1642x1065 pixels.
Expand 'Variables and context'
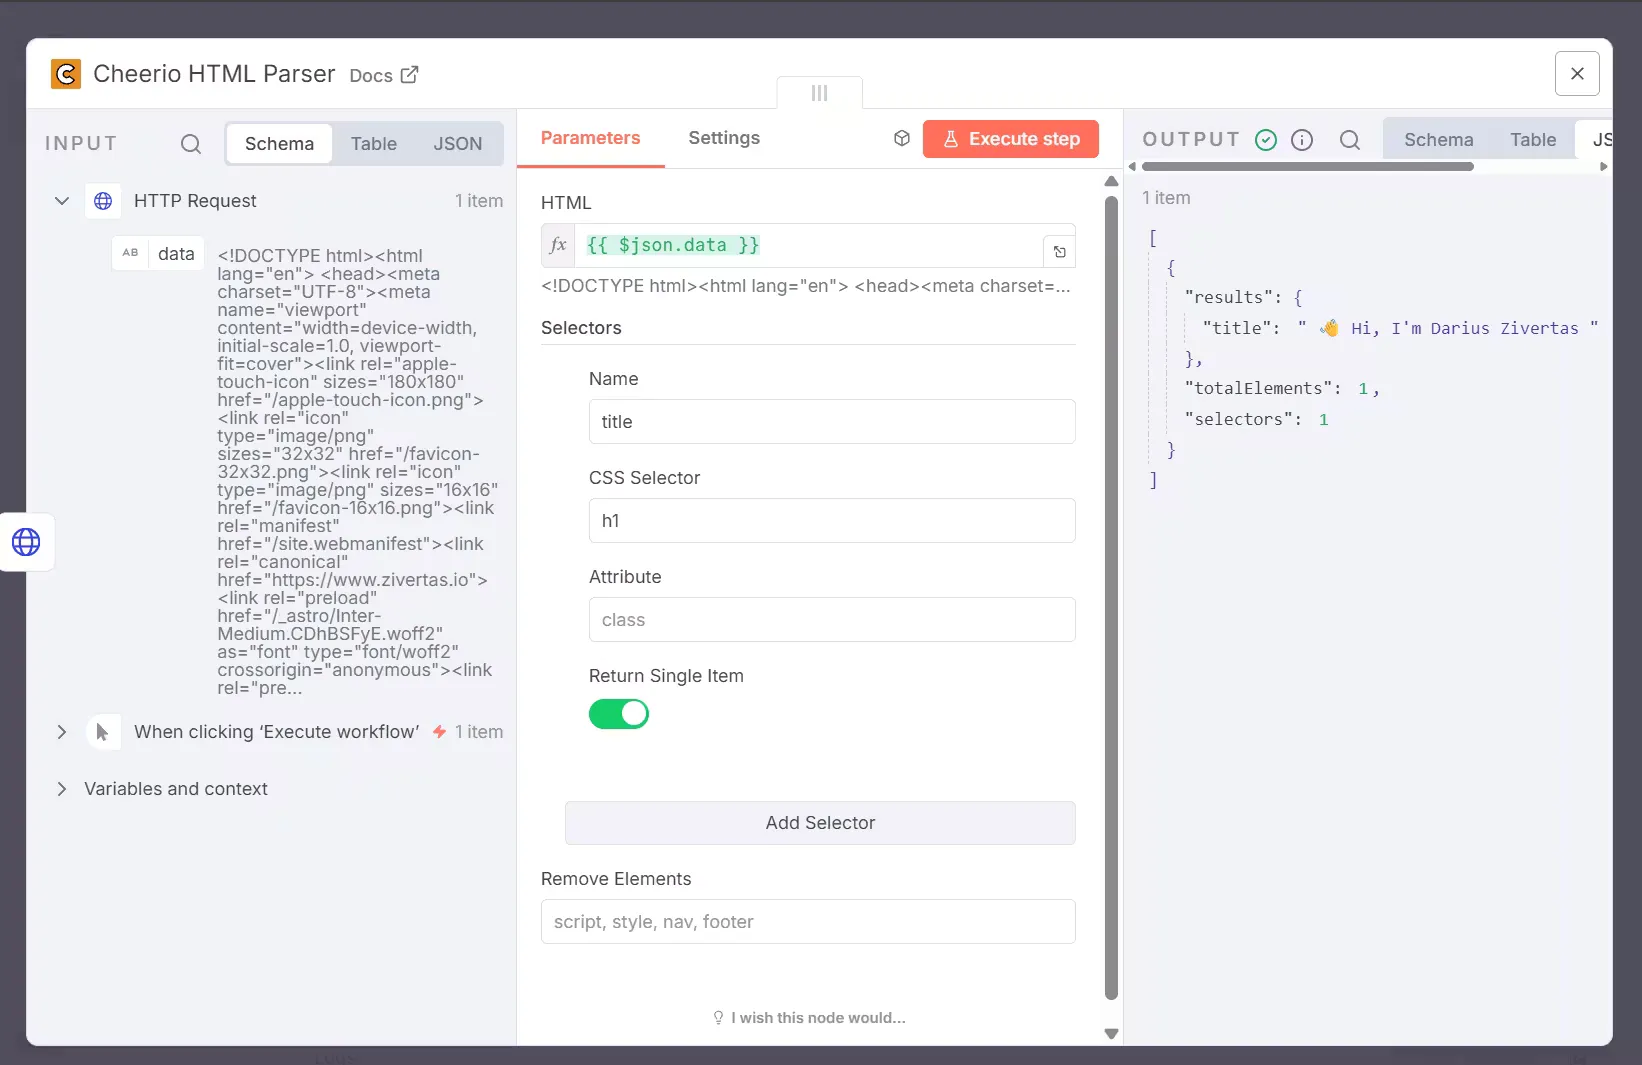pyautogui.click(x=61, y=789)
